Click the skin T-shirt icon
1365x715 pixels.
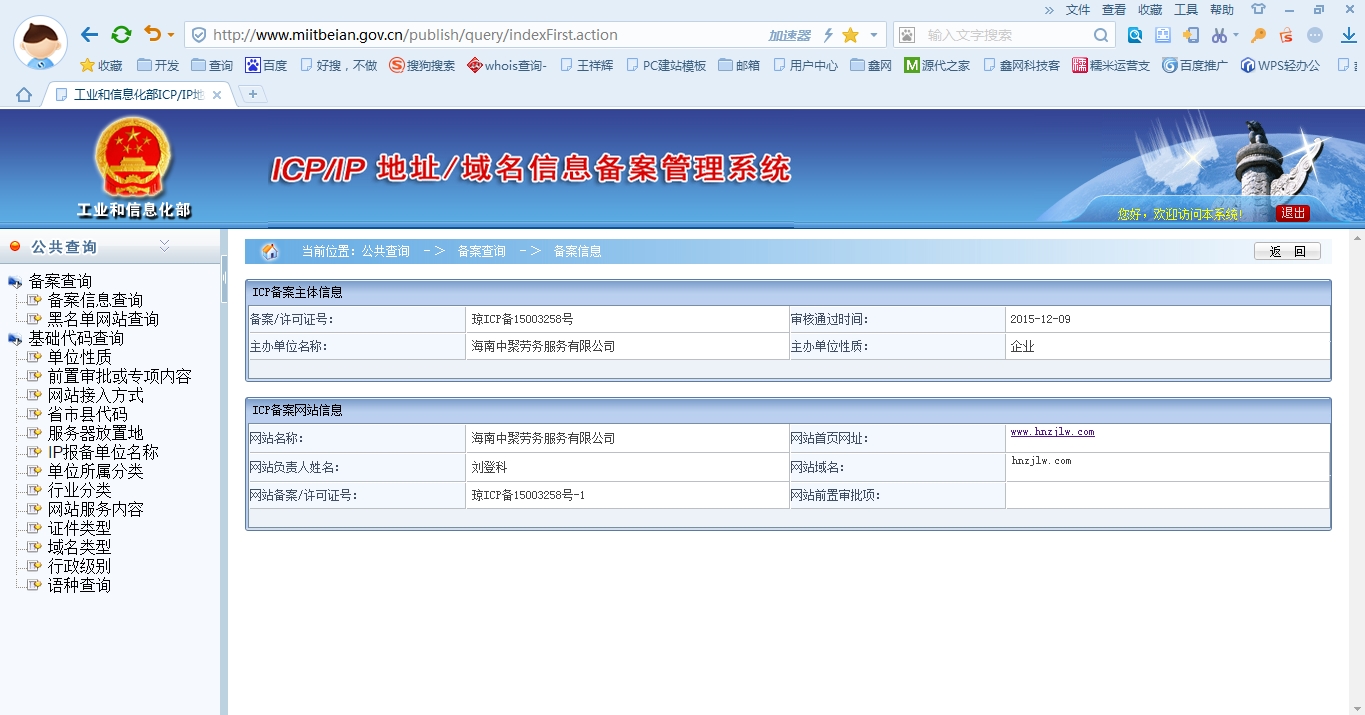tap(1258, 10)
